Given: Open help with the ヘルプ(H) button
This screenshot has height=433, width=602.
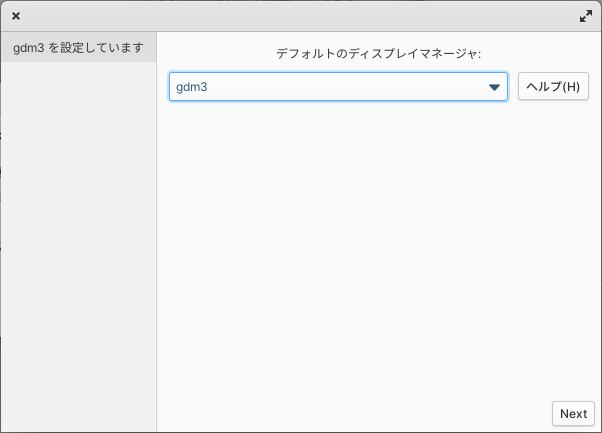Looking at the screenshot, I should click(553, 86).
